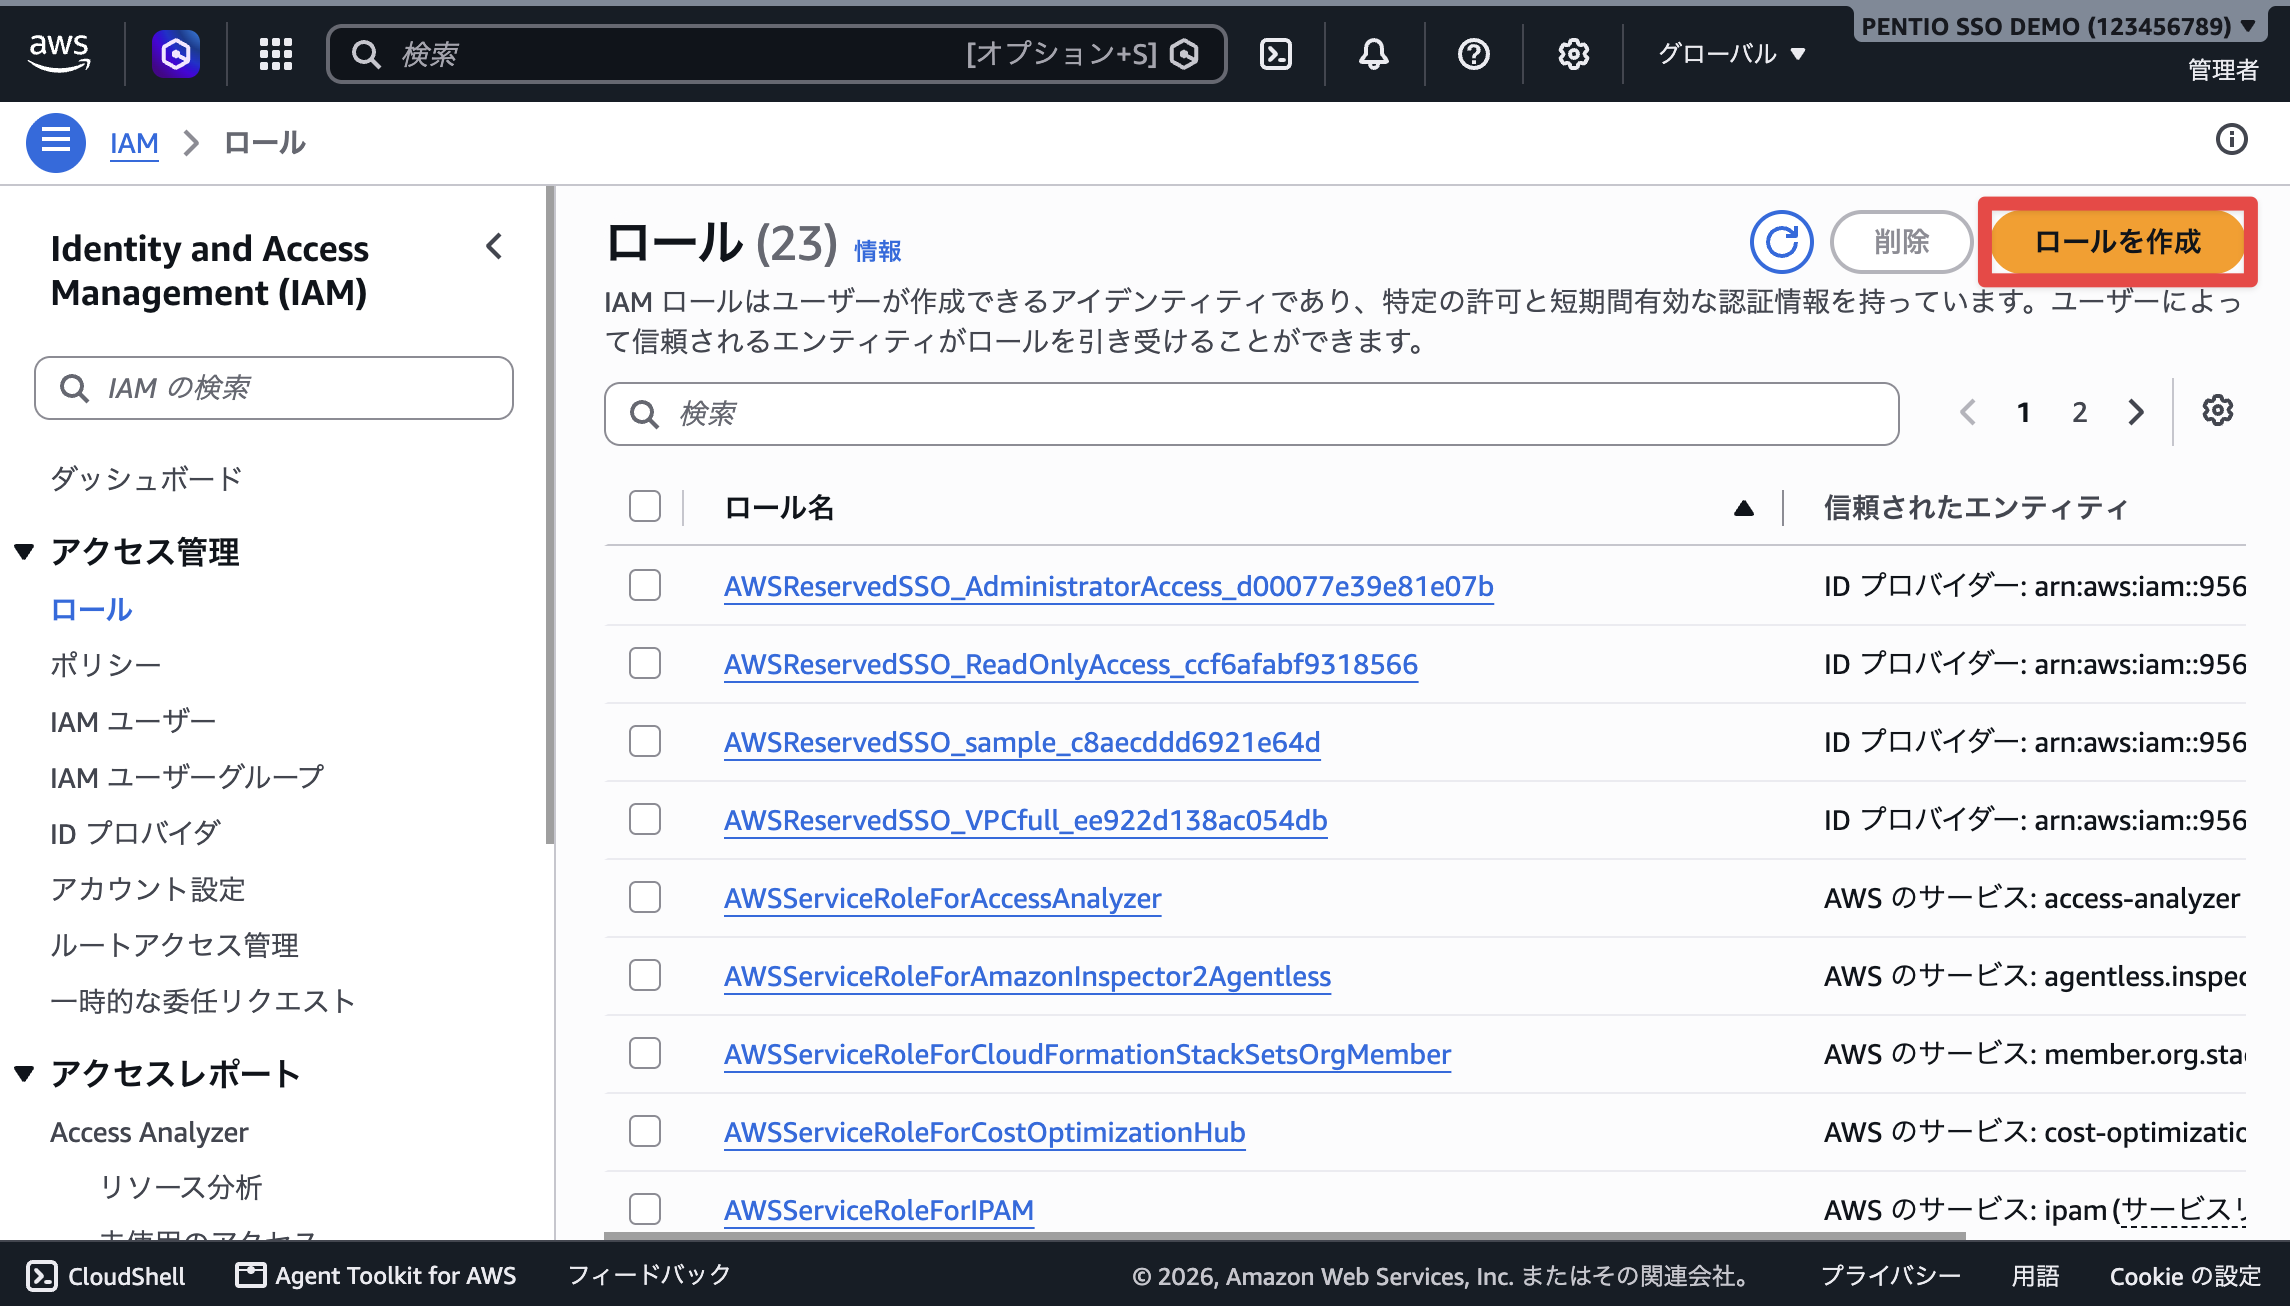
Task: Open Cookie の設定 in footer
Action: [x=2185, y=1276]
